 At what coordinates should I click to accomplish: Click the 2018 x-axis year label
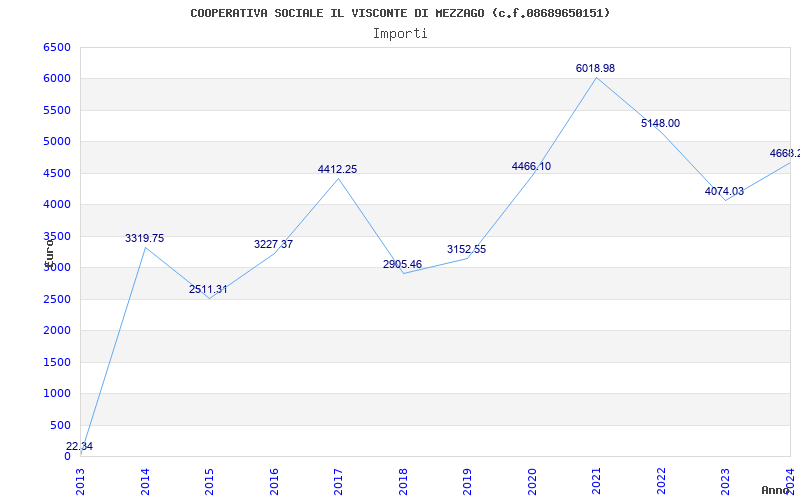click(403, 481)
